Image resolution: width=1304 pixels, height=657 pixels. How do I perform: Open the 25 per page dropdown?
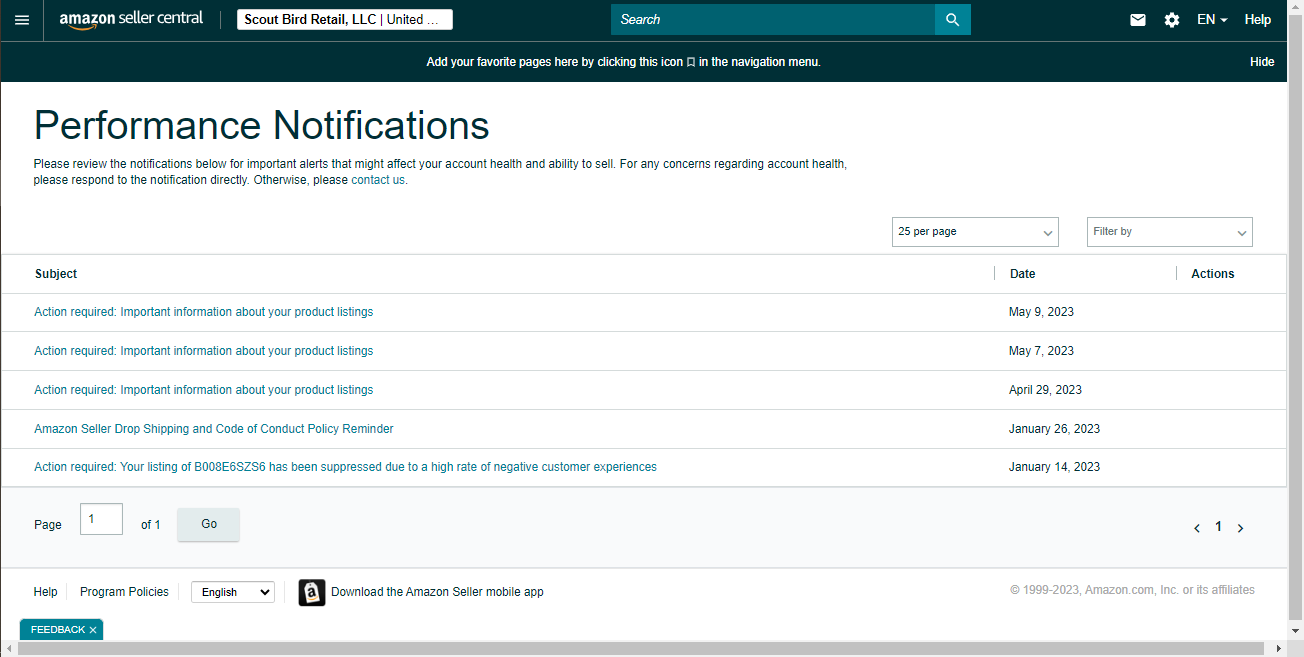tap(975, 232)
